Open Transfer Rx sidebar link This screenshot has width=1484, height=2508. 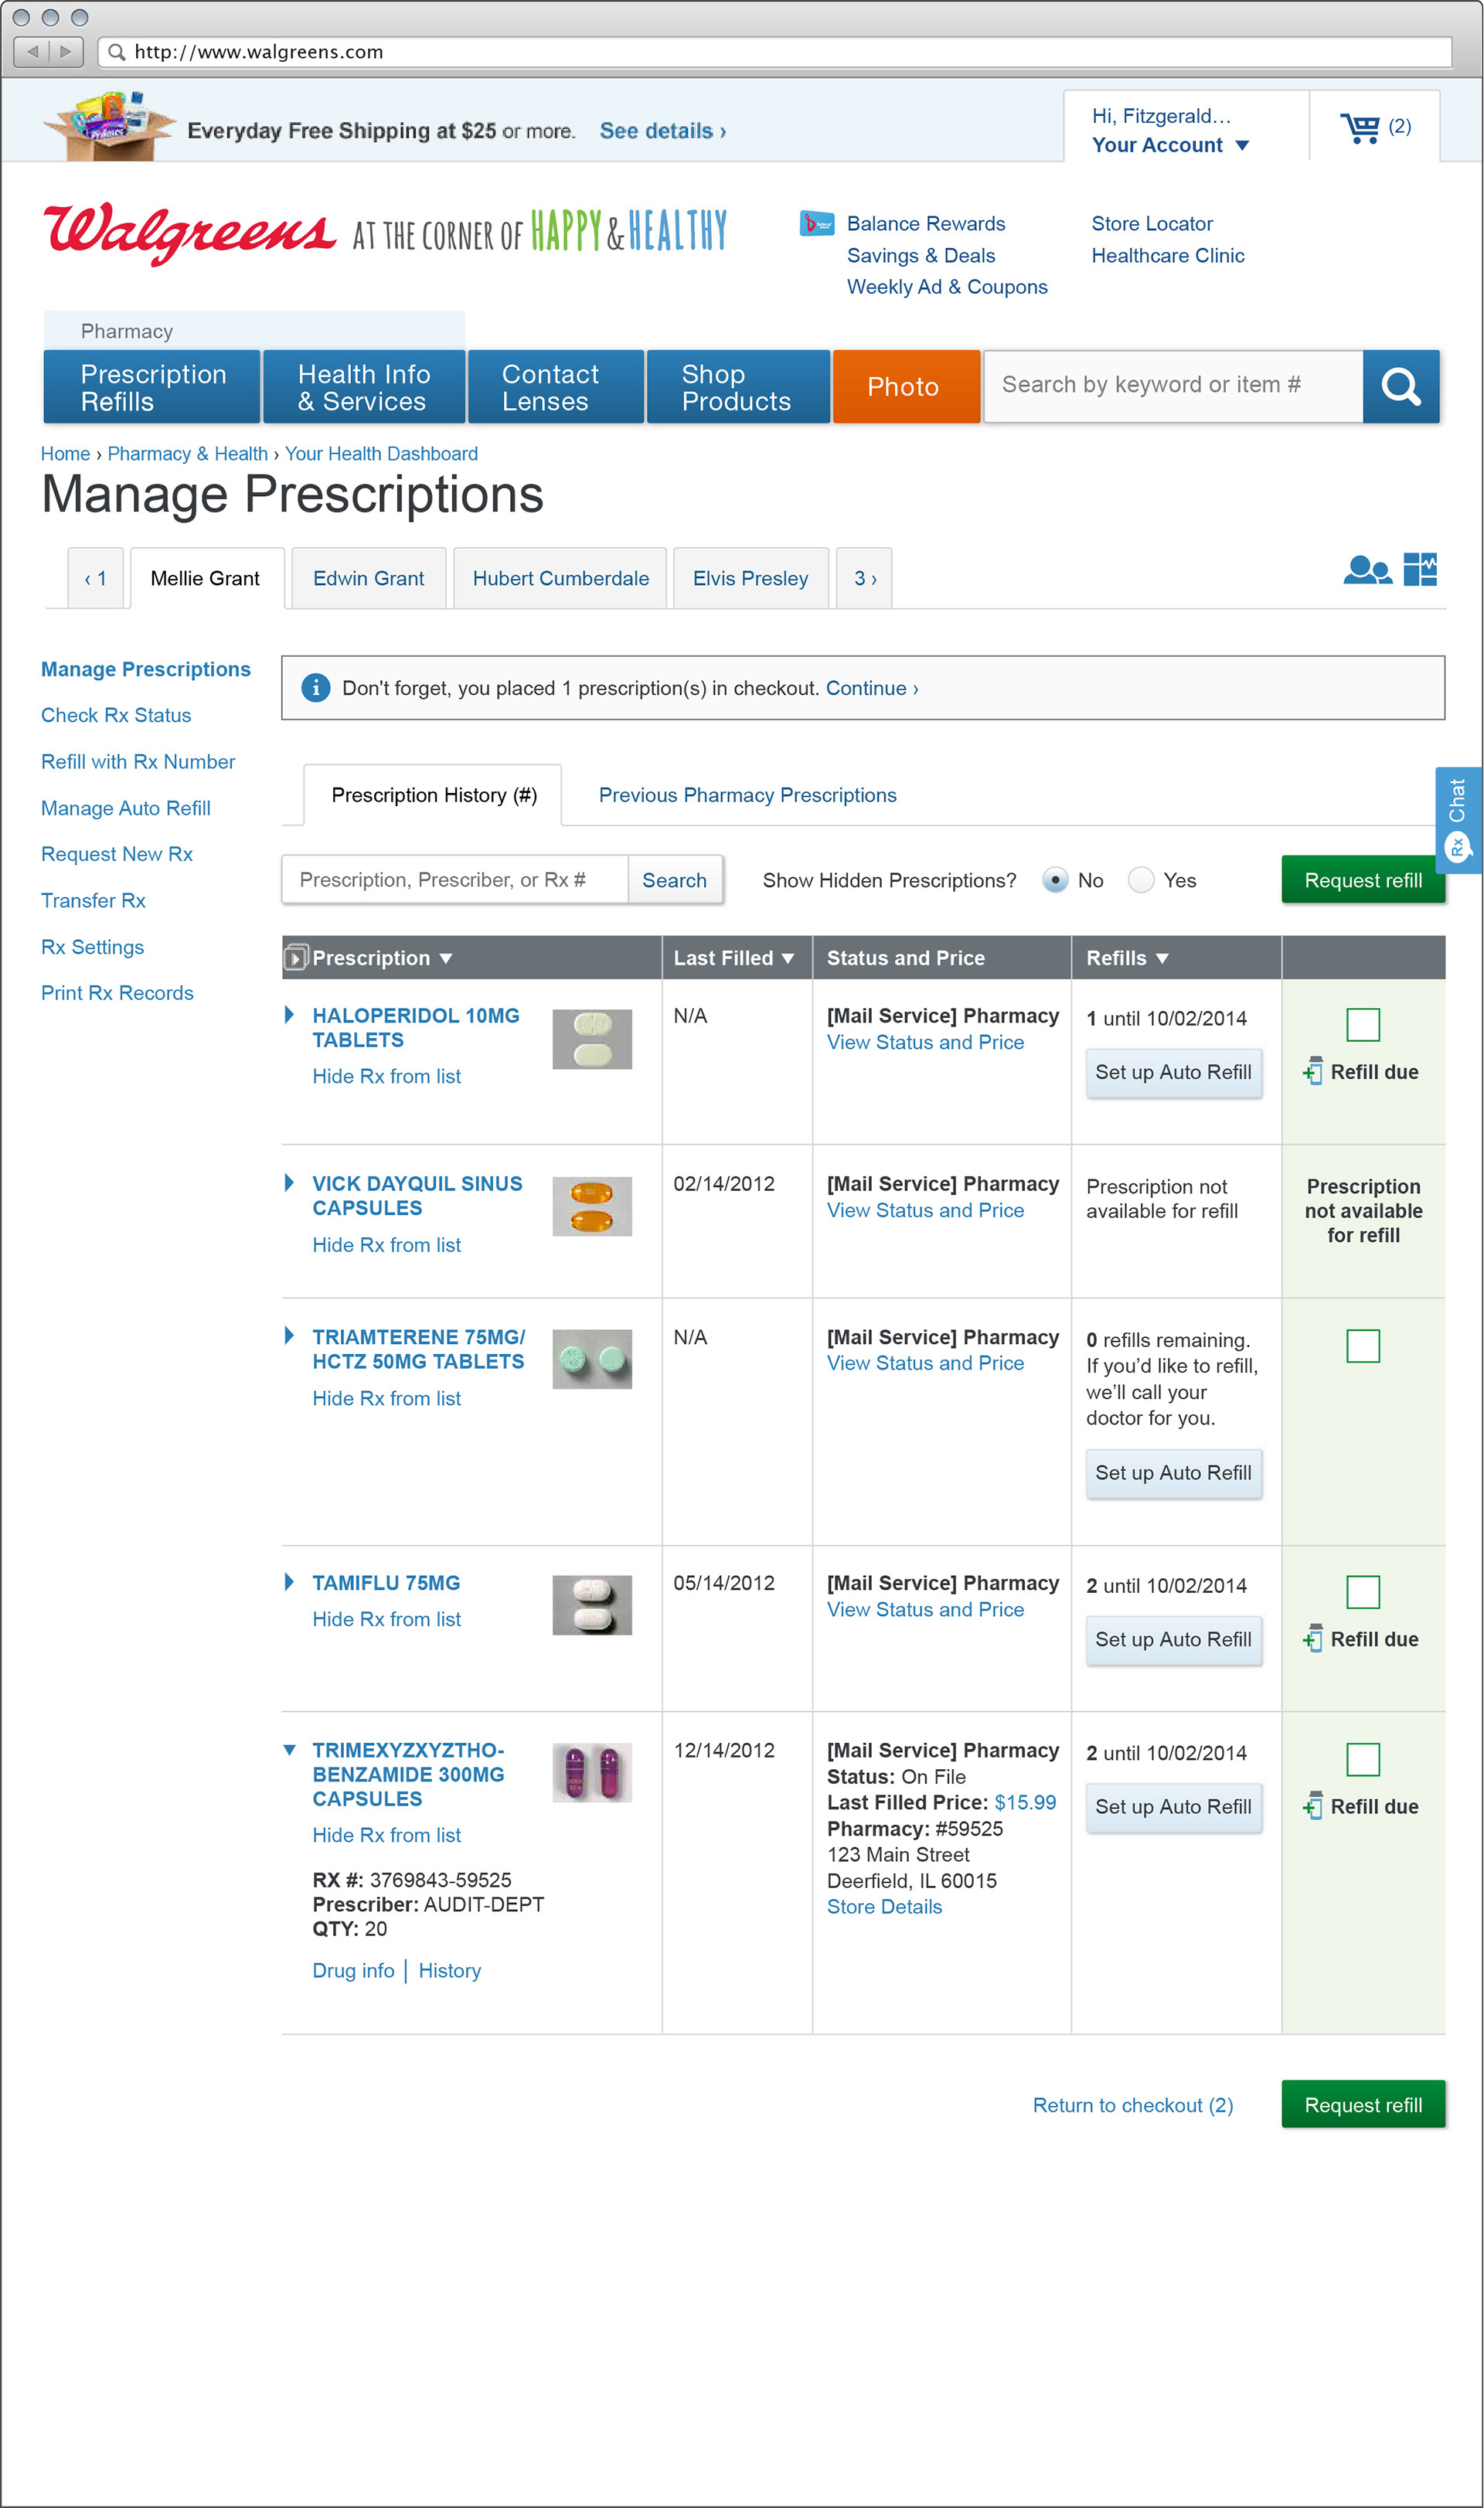93,900
